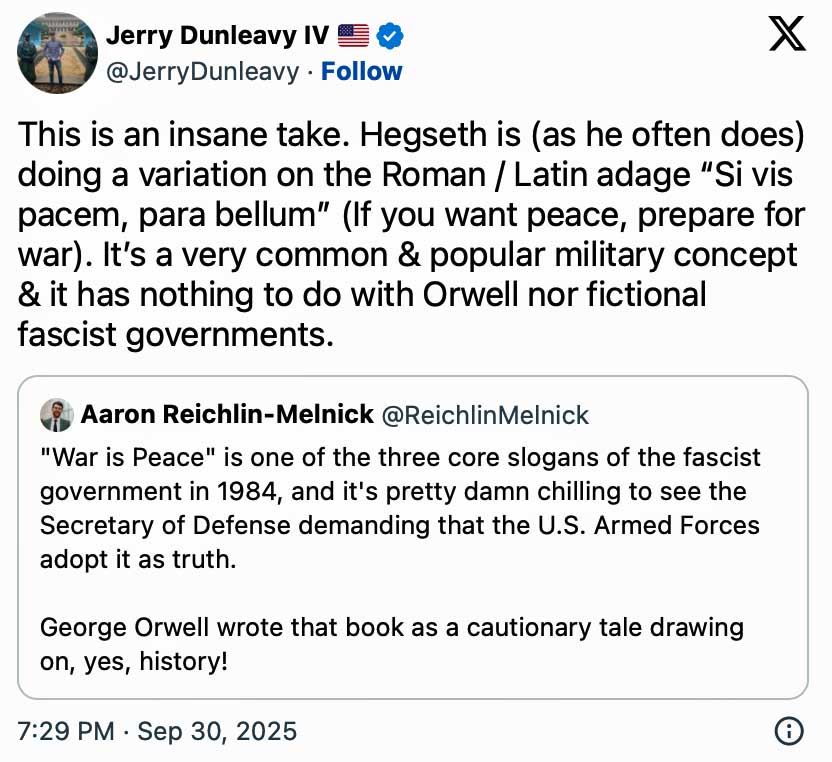The height and width of the screenshot is (762, 832).
Task: Click Jerry Dunleavy's profile avatar
Action: click(x=57, y=53)
